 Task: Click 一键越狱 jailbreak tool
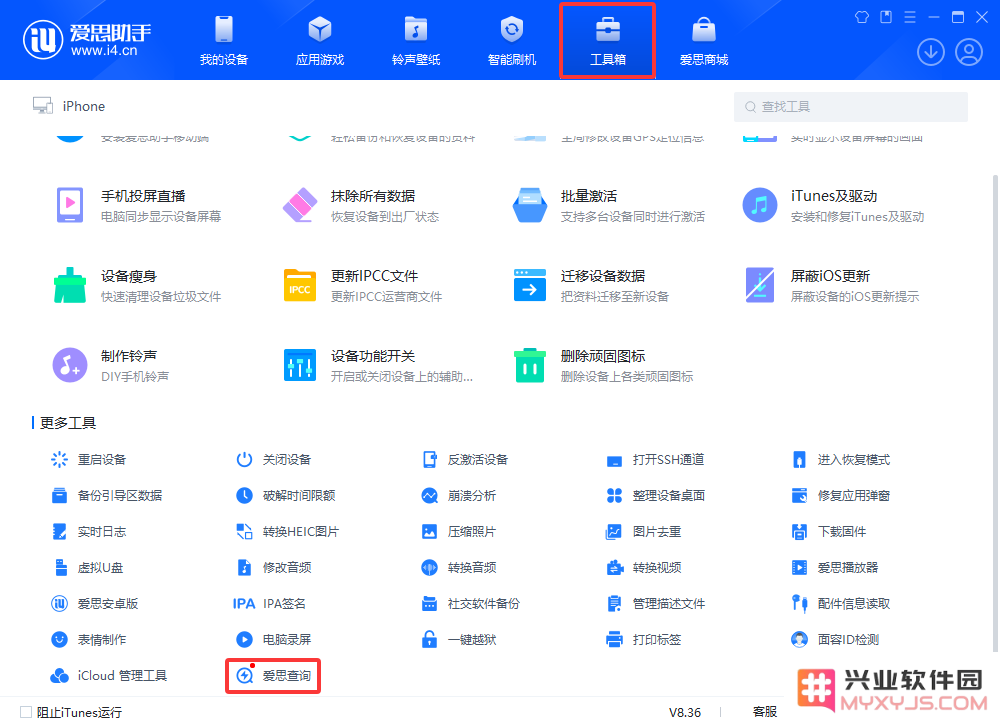pyautogui.click(x=459, y=639)
